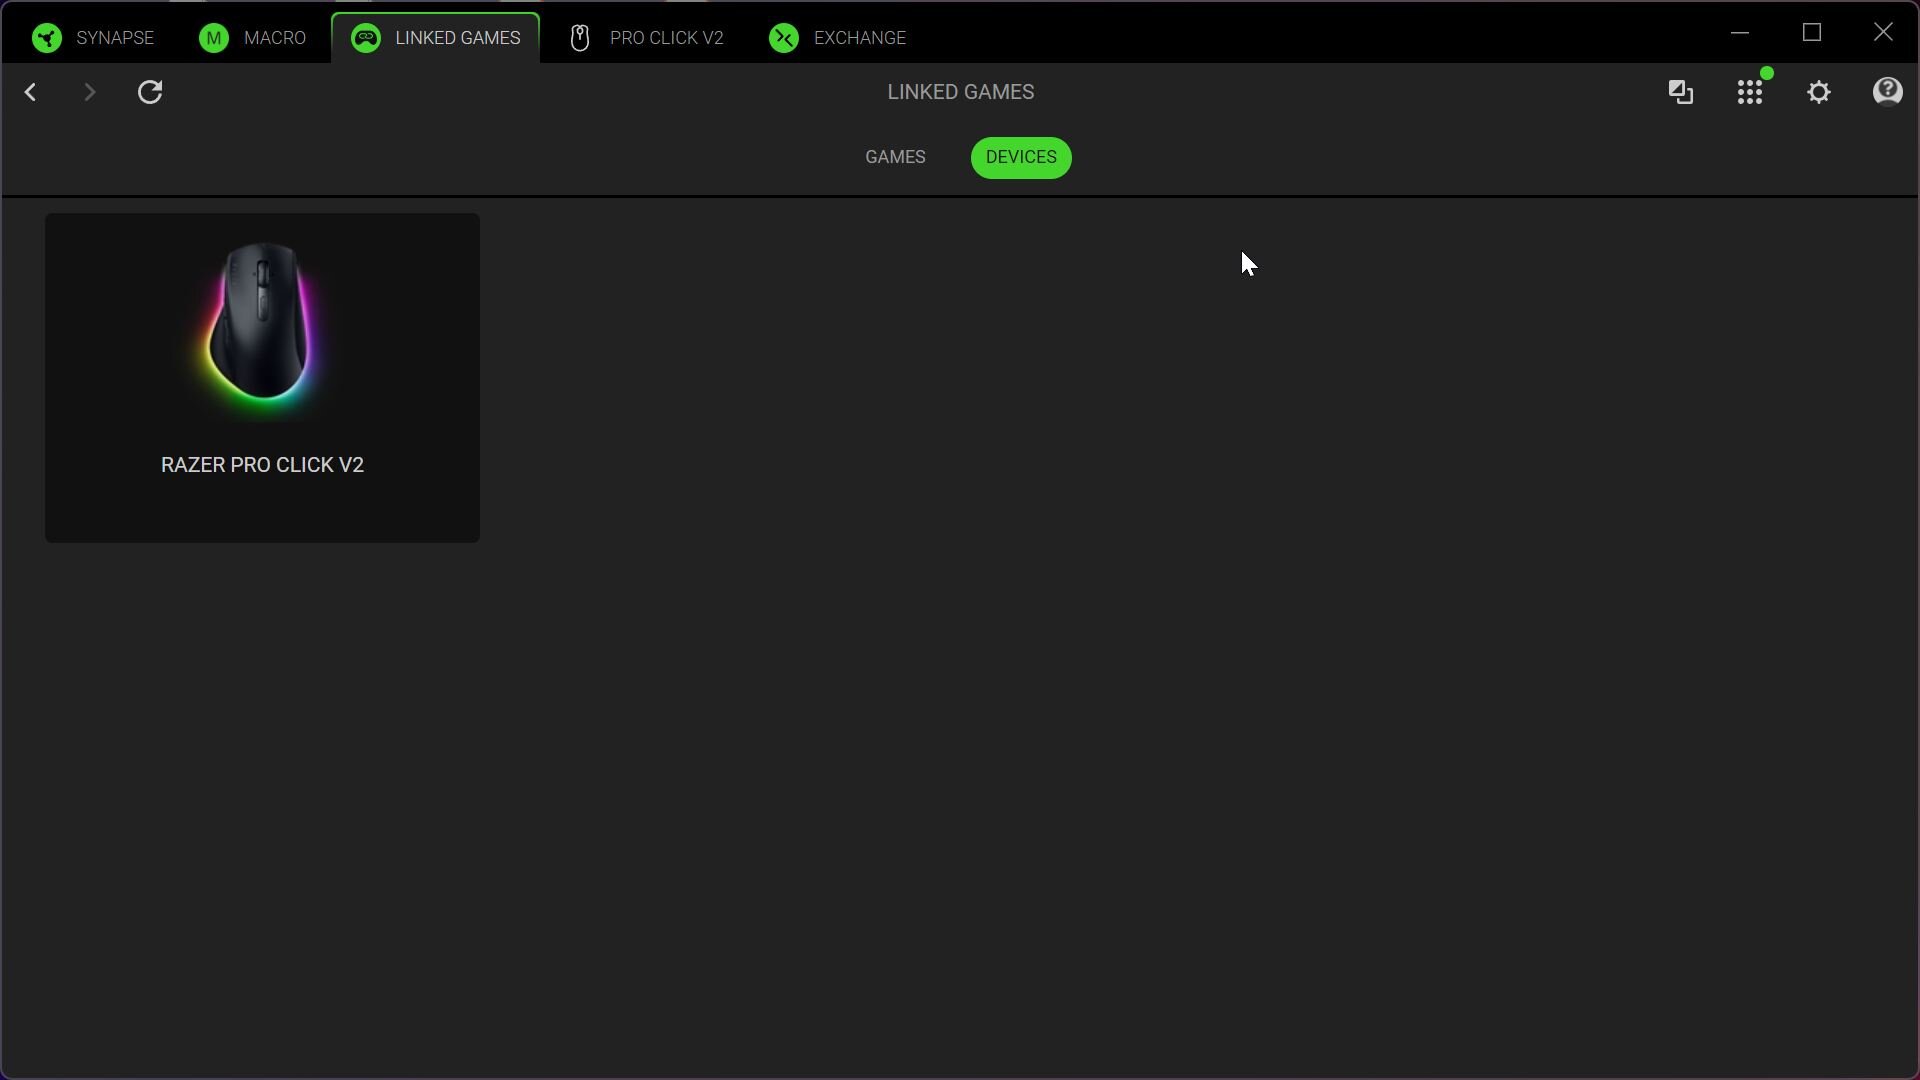The width and height of the screenshot is (1920, 1080).
Task: Switch to the Macro tab
Action: pos(252,38)
